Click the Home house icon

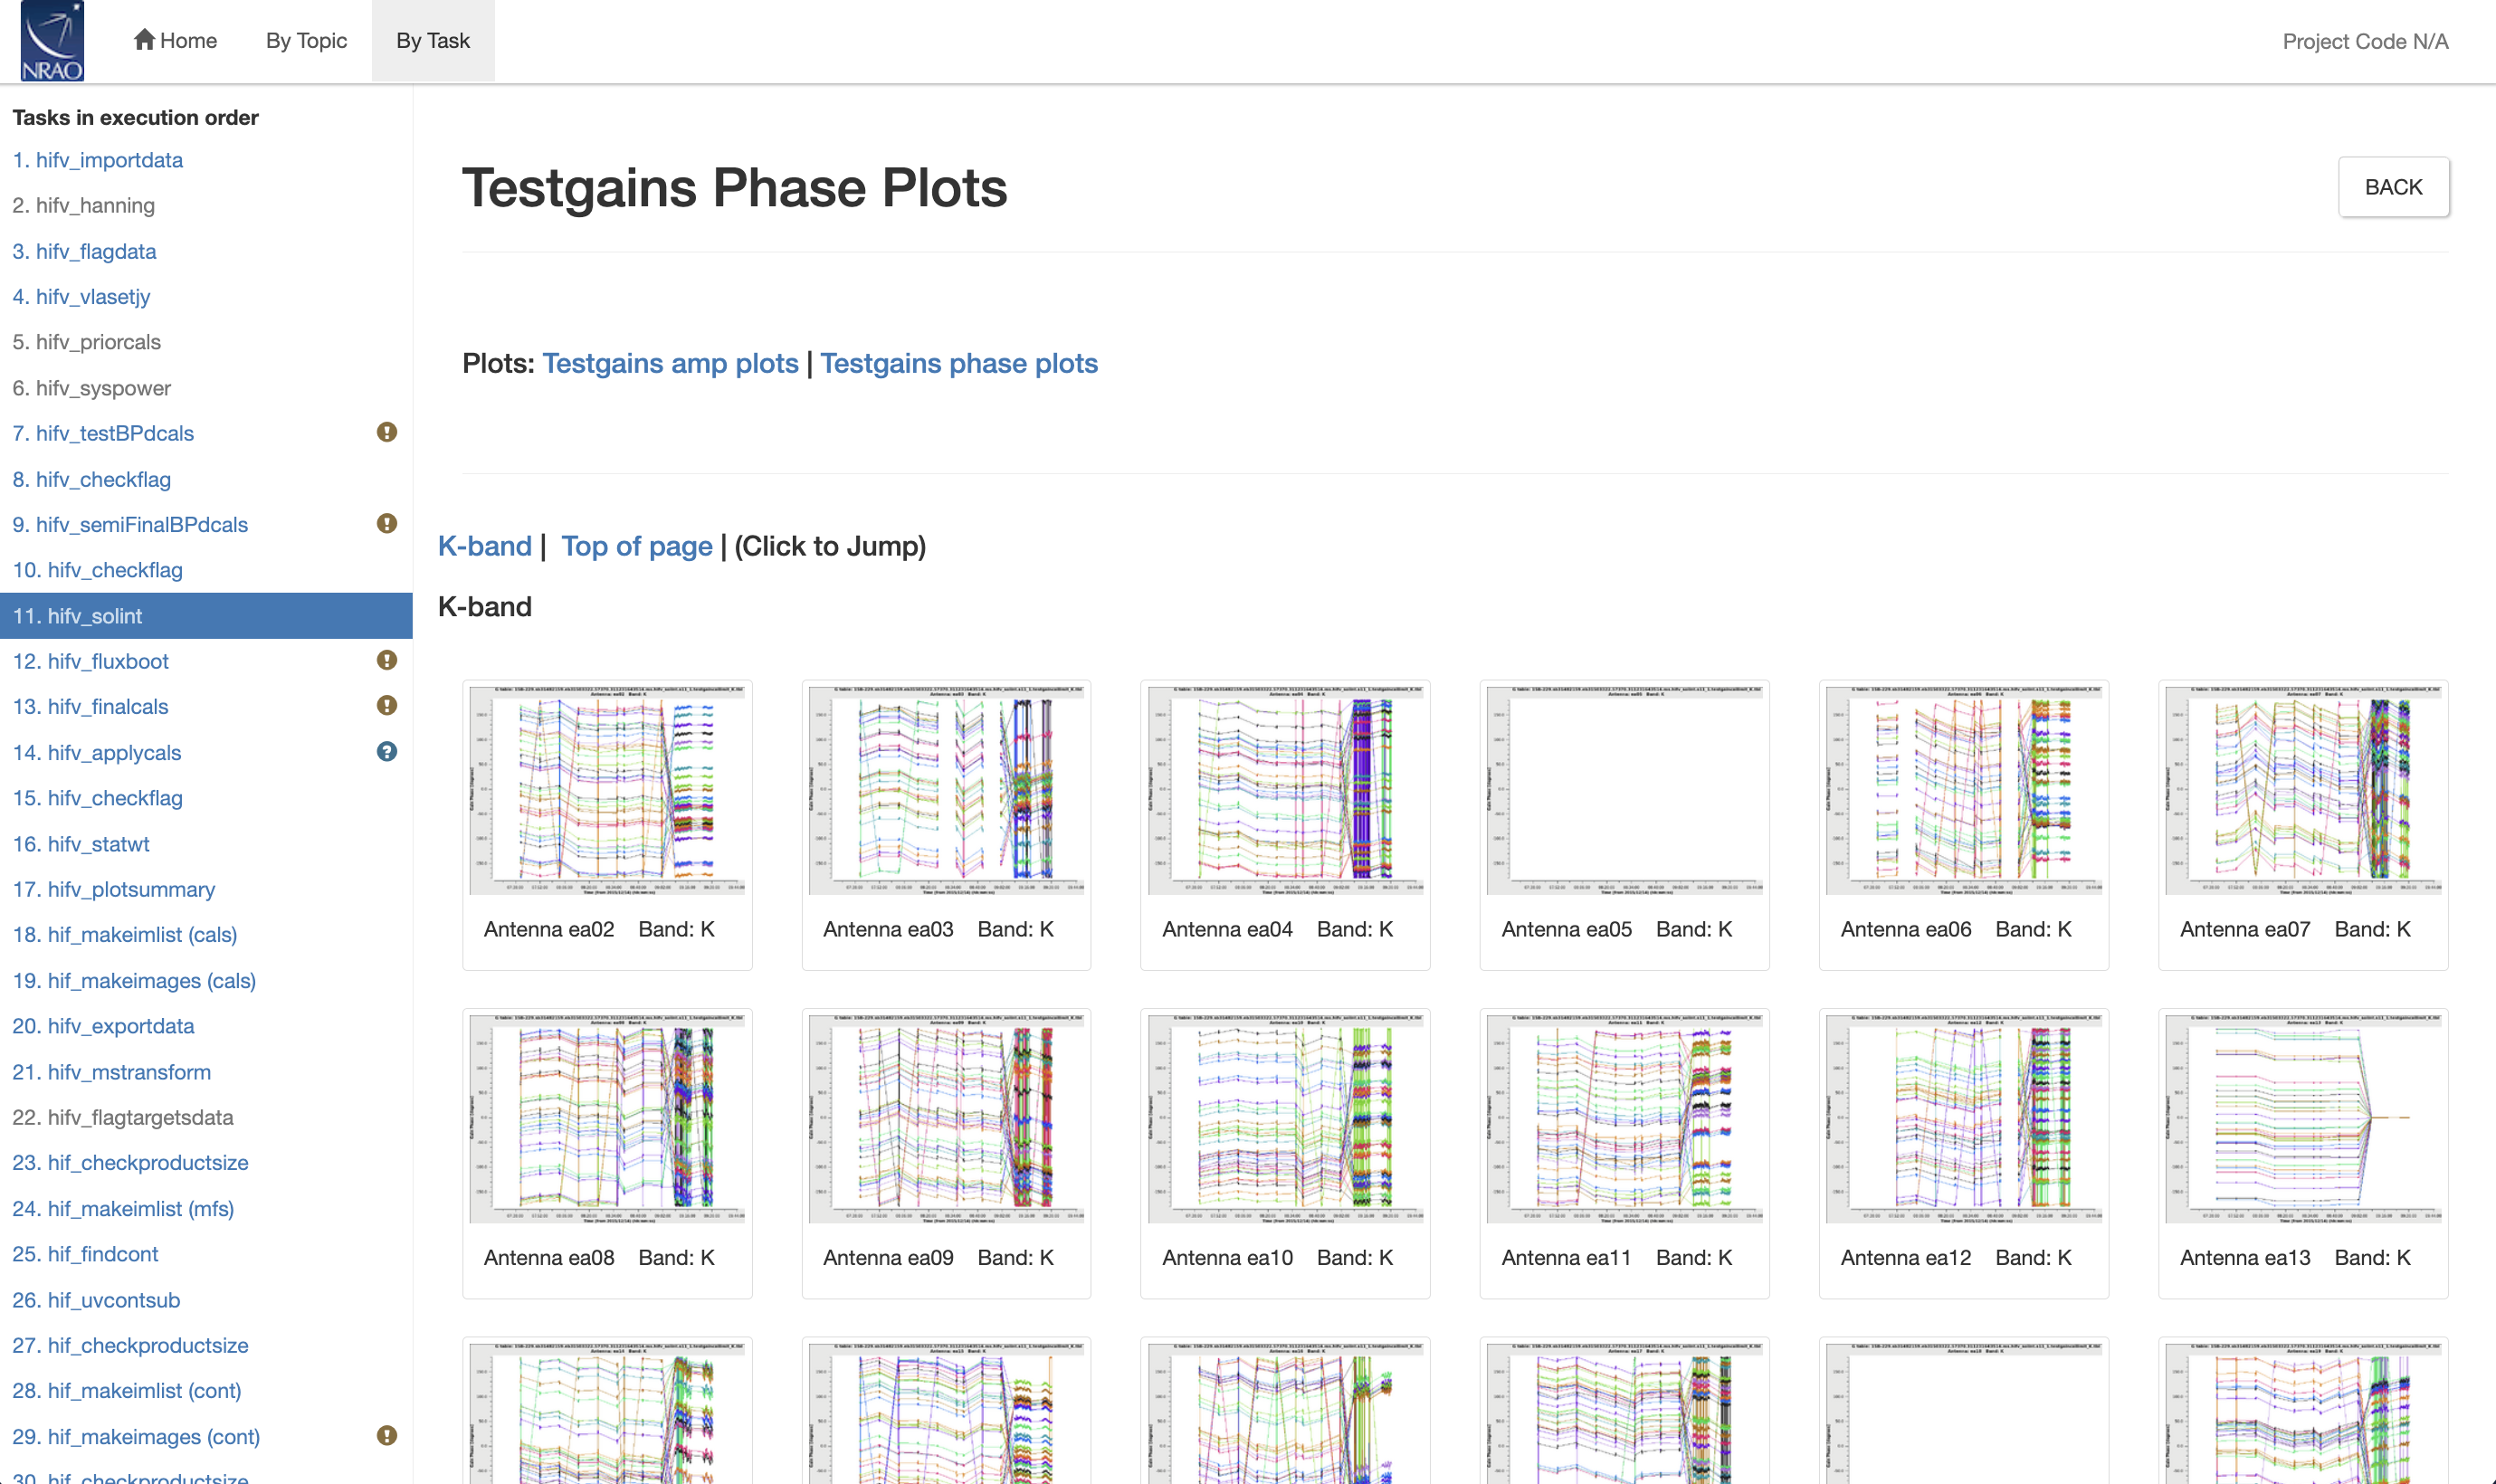click(x=144, y=40)
